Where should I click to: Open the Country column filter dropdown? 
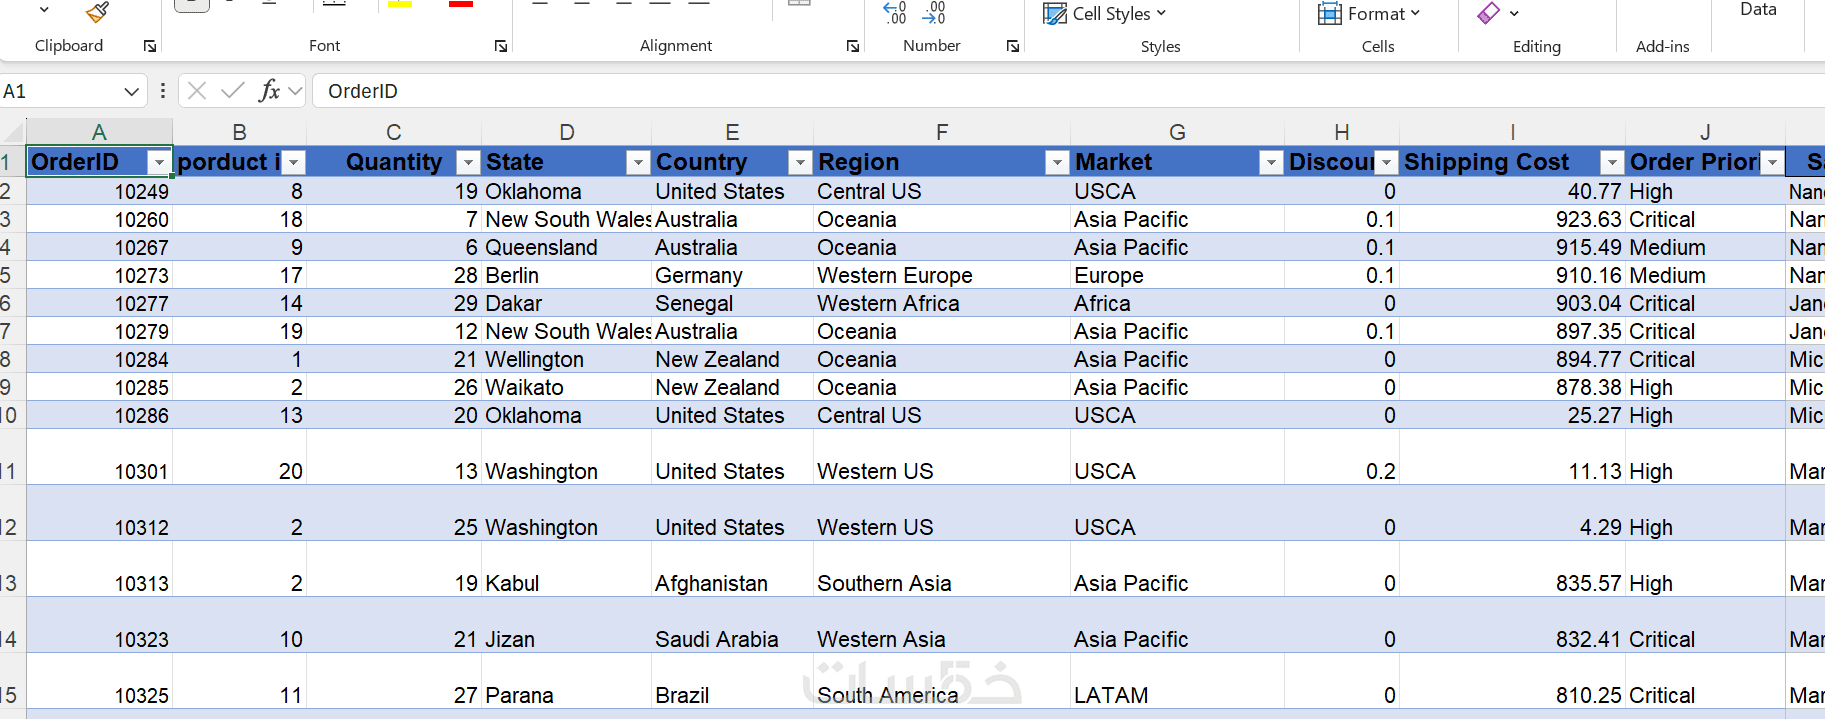pyautogui.click(x=799, y=162)
